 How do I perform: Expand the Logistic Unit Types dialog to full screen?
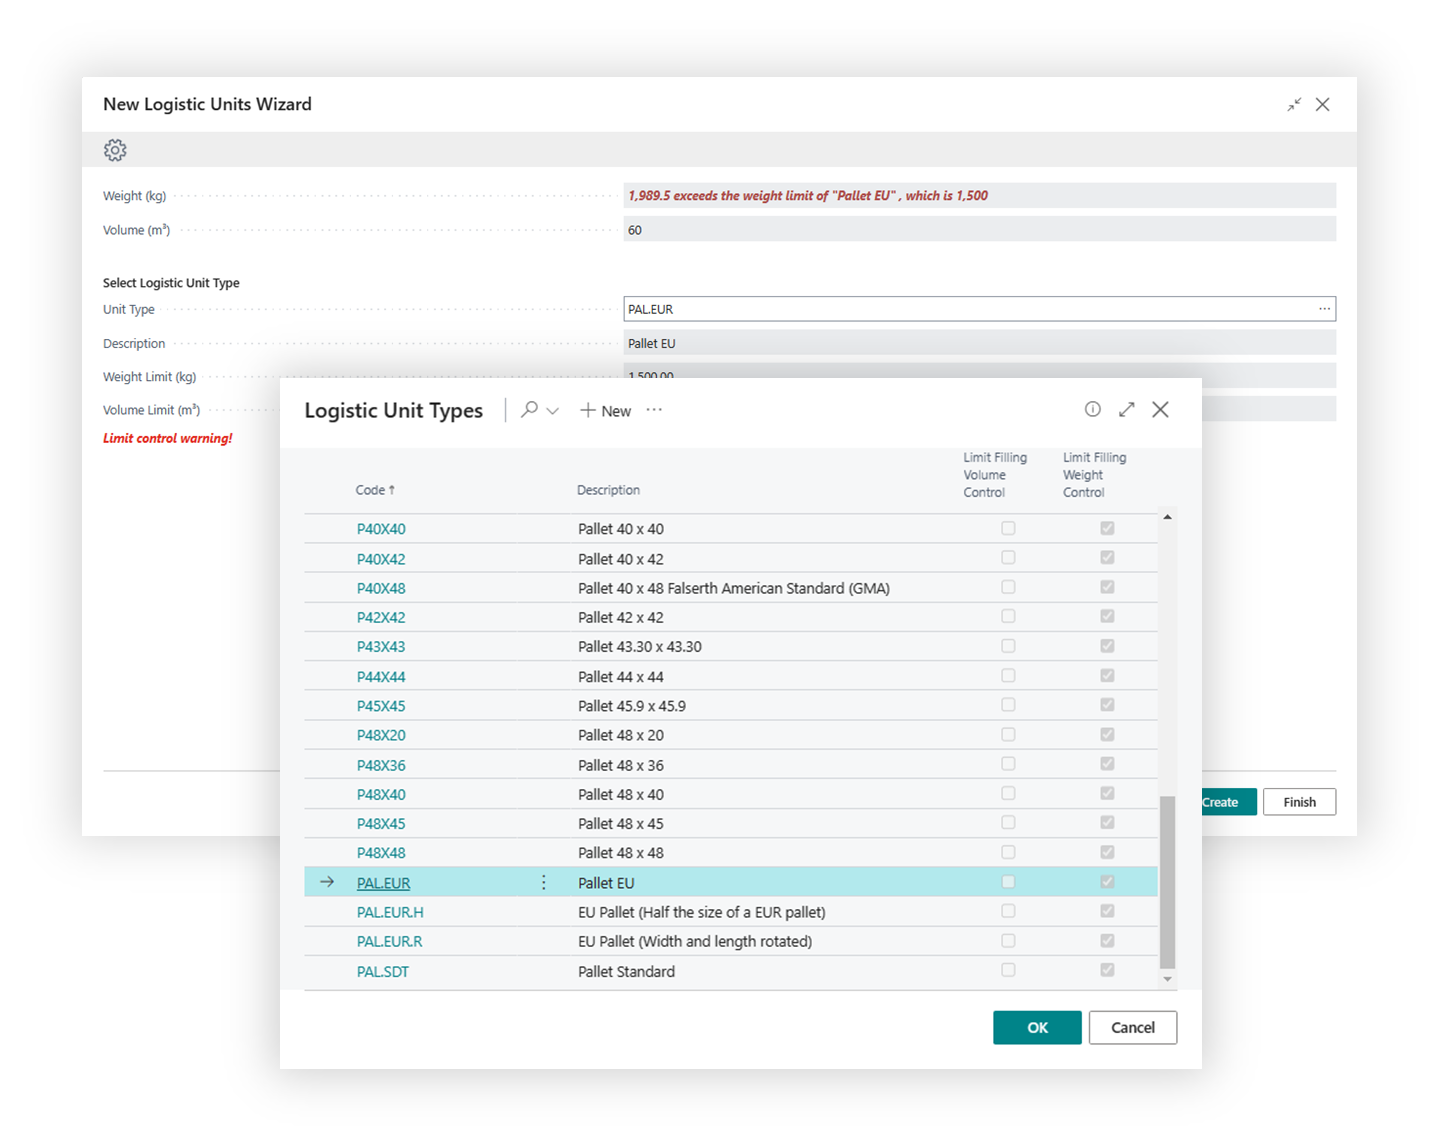click(x=1126, y=409)
